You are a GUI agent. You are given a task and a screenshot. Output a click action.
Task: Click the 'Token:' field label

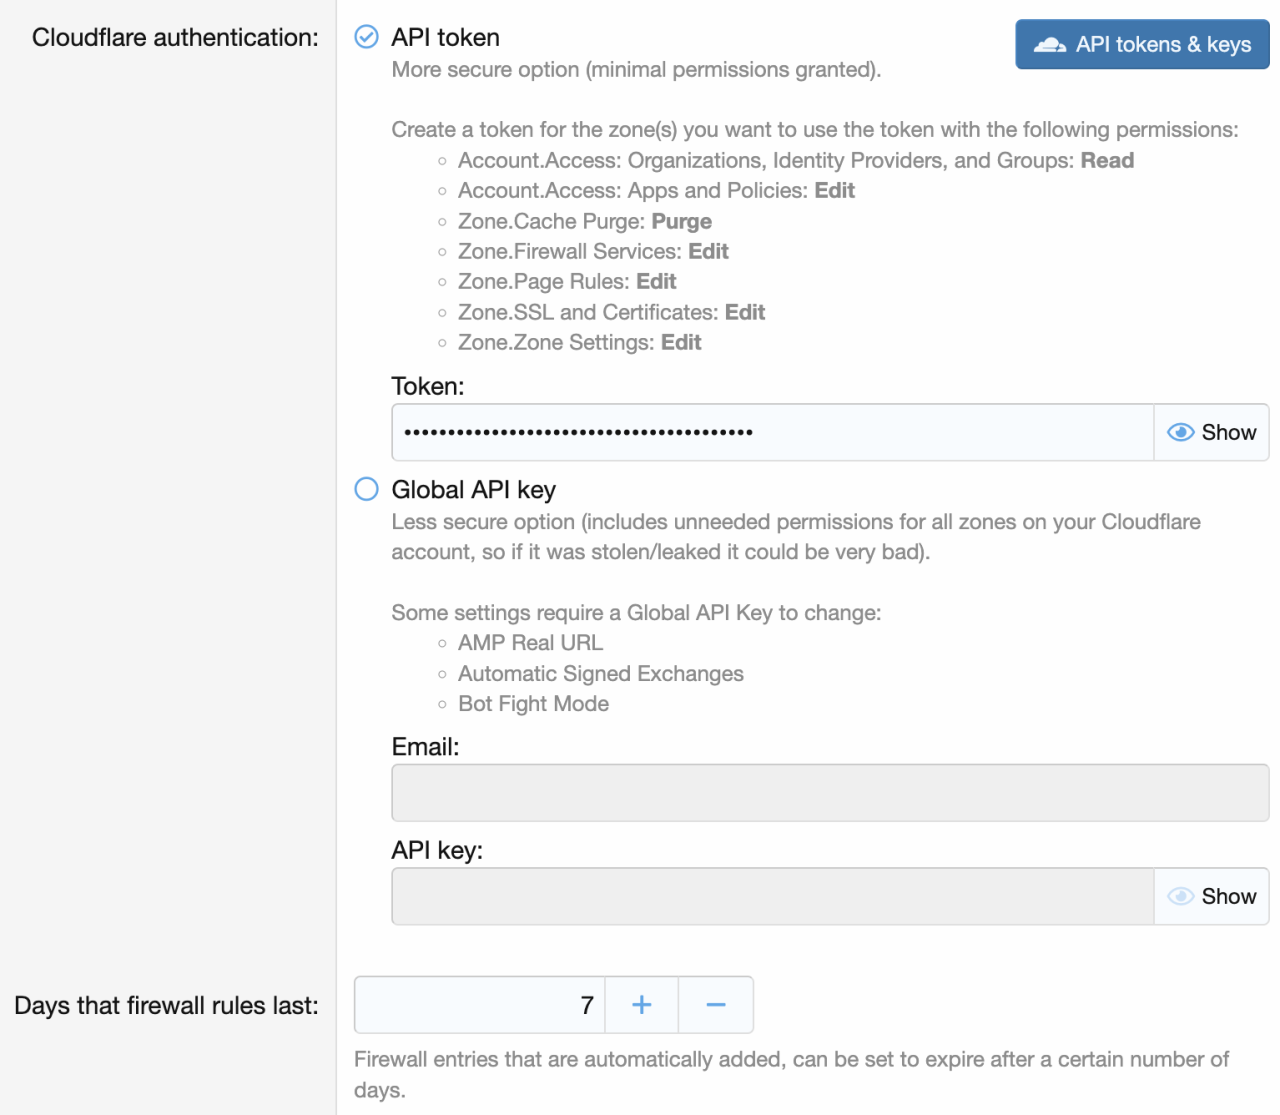point(428,386)
